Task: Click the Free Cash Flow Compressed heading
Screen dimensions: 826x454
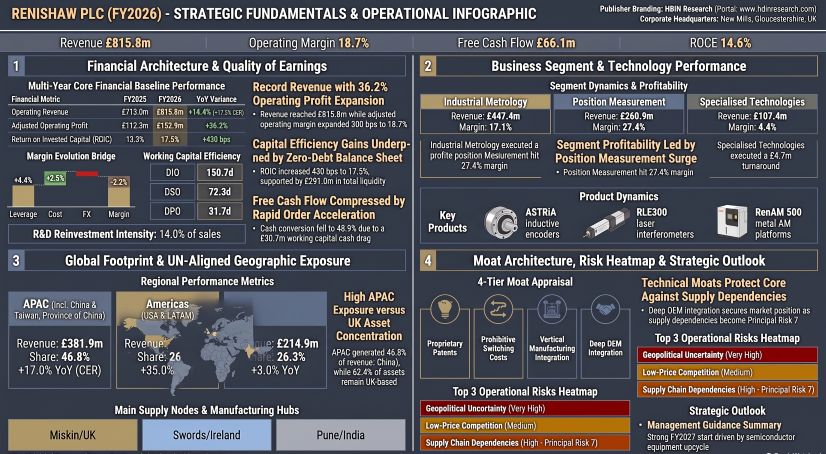Action: pos(329,208)
